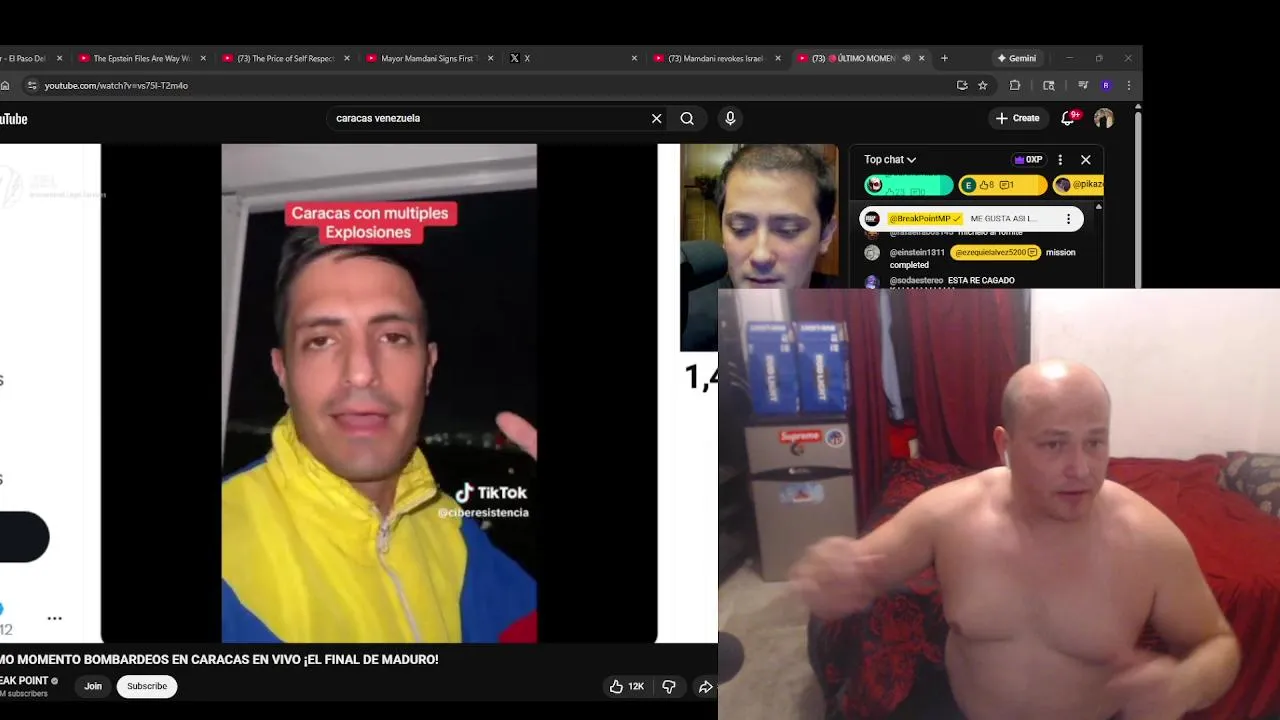Bookmark this page with the star icon
The height and width of the screenshot is (720, 1280).
pyautogui.click(x=983, y=86)
